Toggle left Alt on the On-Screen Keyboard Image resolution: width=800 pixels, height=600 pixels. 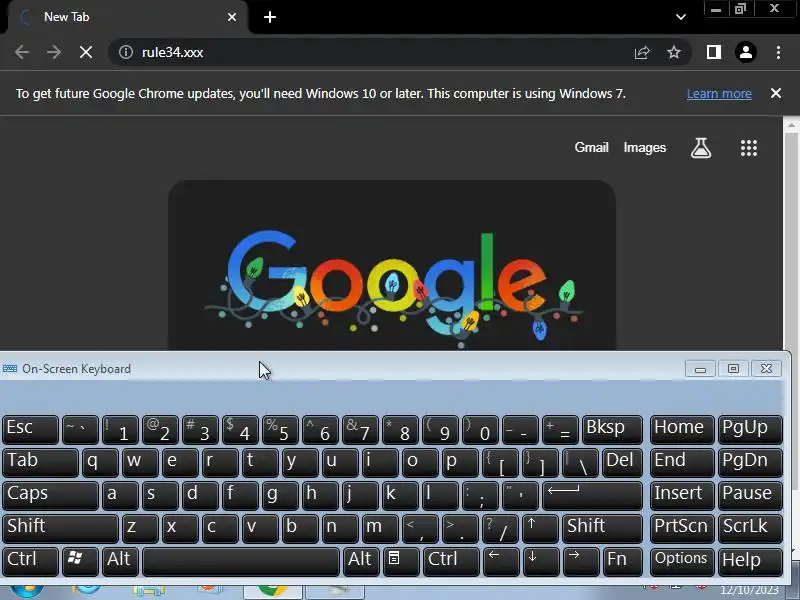[120, 561]
